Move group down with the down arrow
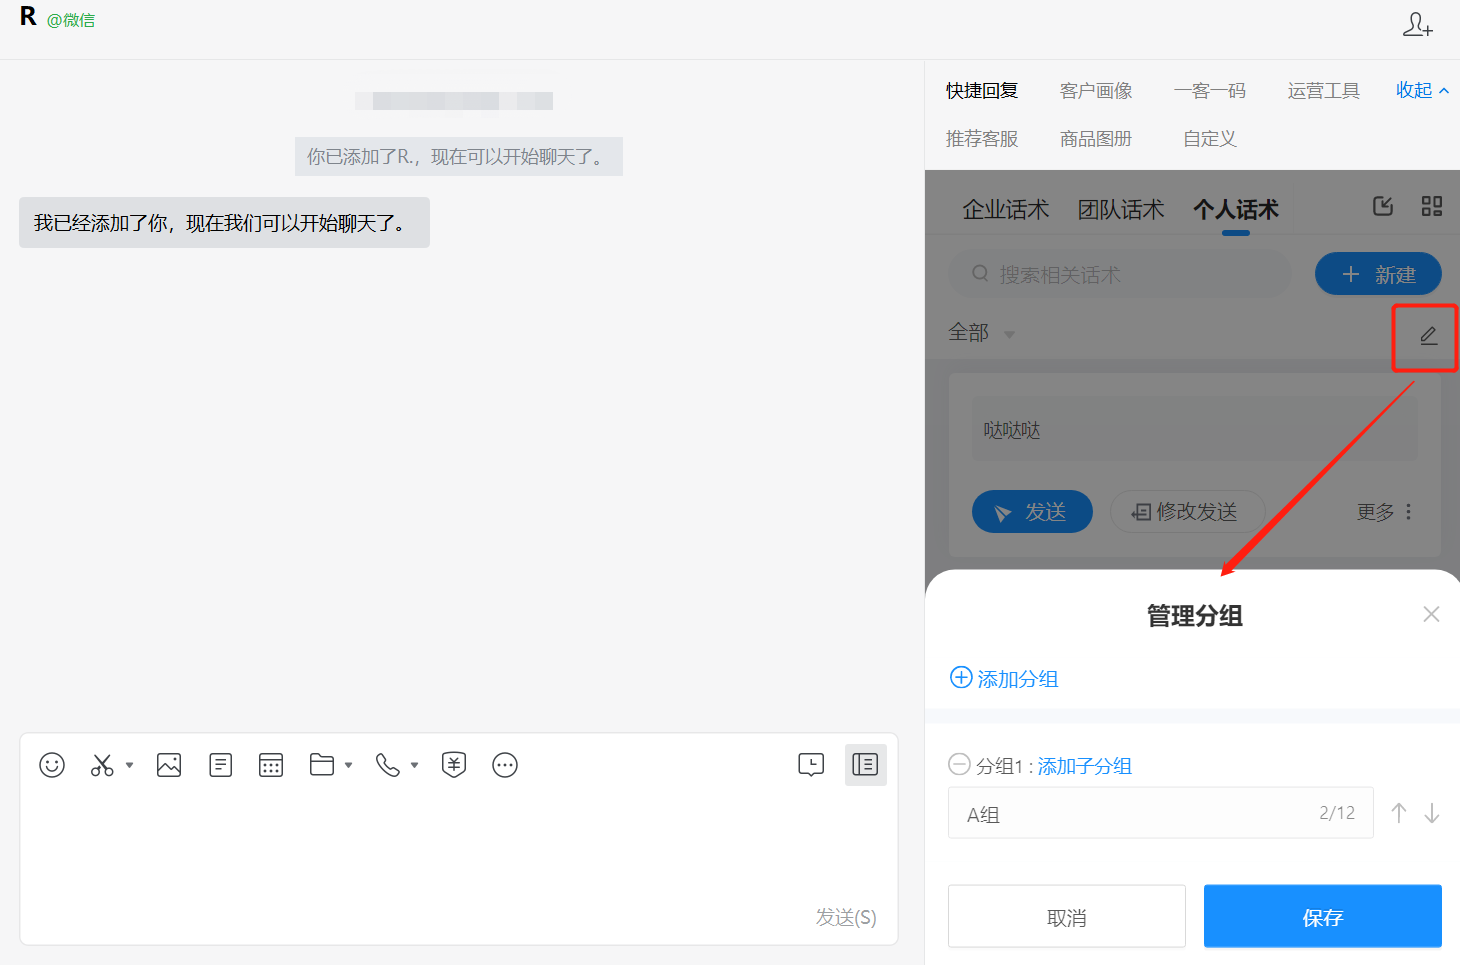 [x=1432, y=814]
